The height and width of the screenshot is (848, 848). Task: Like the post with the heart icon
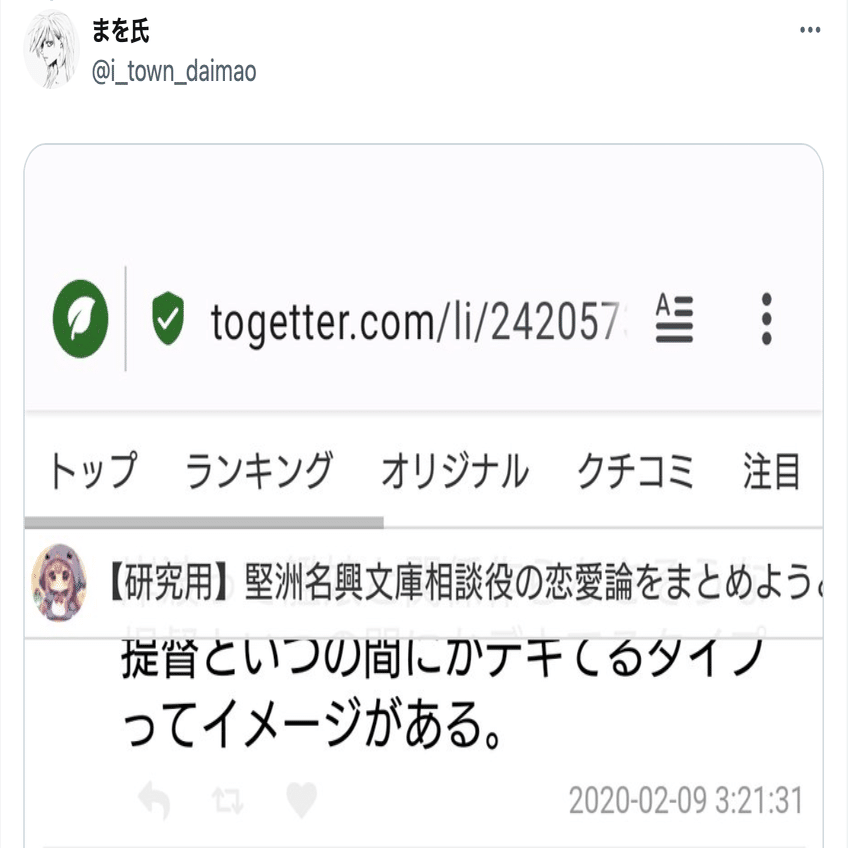click(301, 799)
